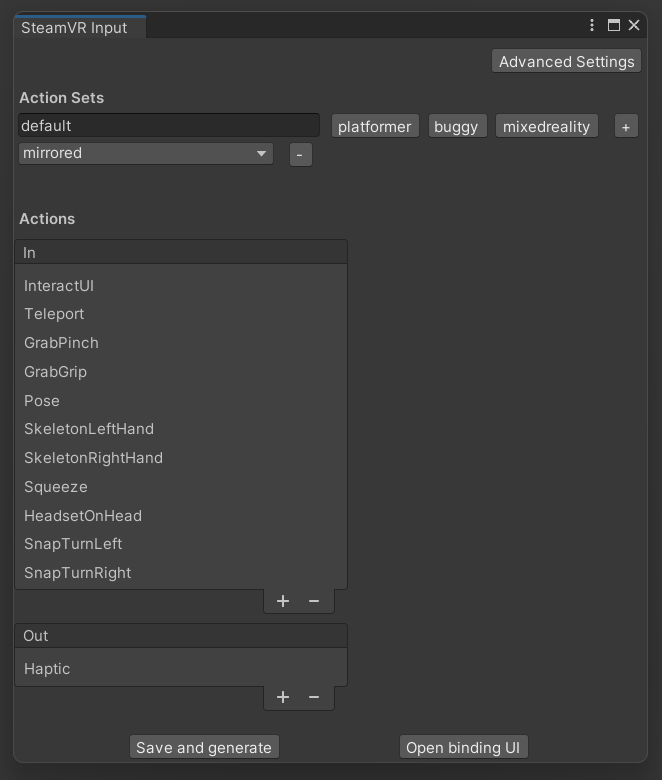This screenshot has width=662, height=780.
Task: Select the HeadsetOnHead action
Action: (181, 515)
